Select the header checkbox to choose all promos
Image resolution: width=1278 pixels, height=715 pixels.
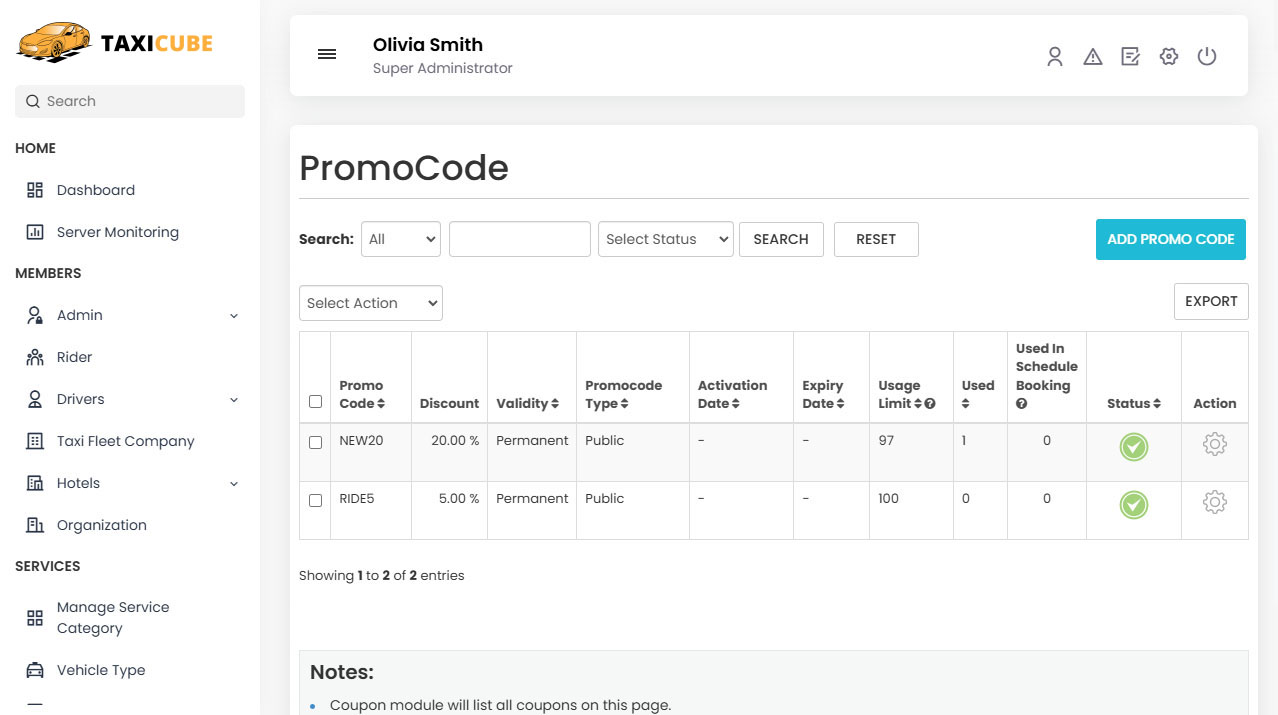click(x=315, y=401)
